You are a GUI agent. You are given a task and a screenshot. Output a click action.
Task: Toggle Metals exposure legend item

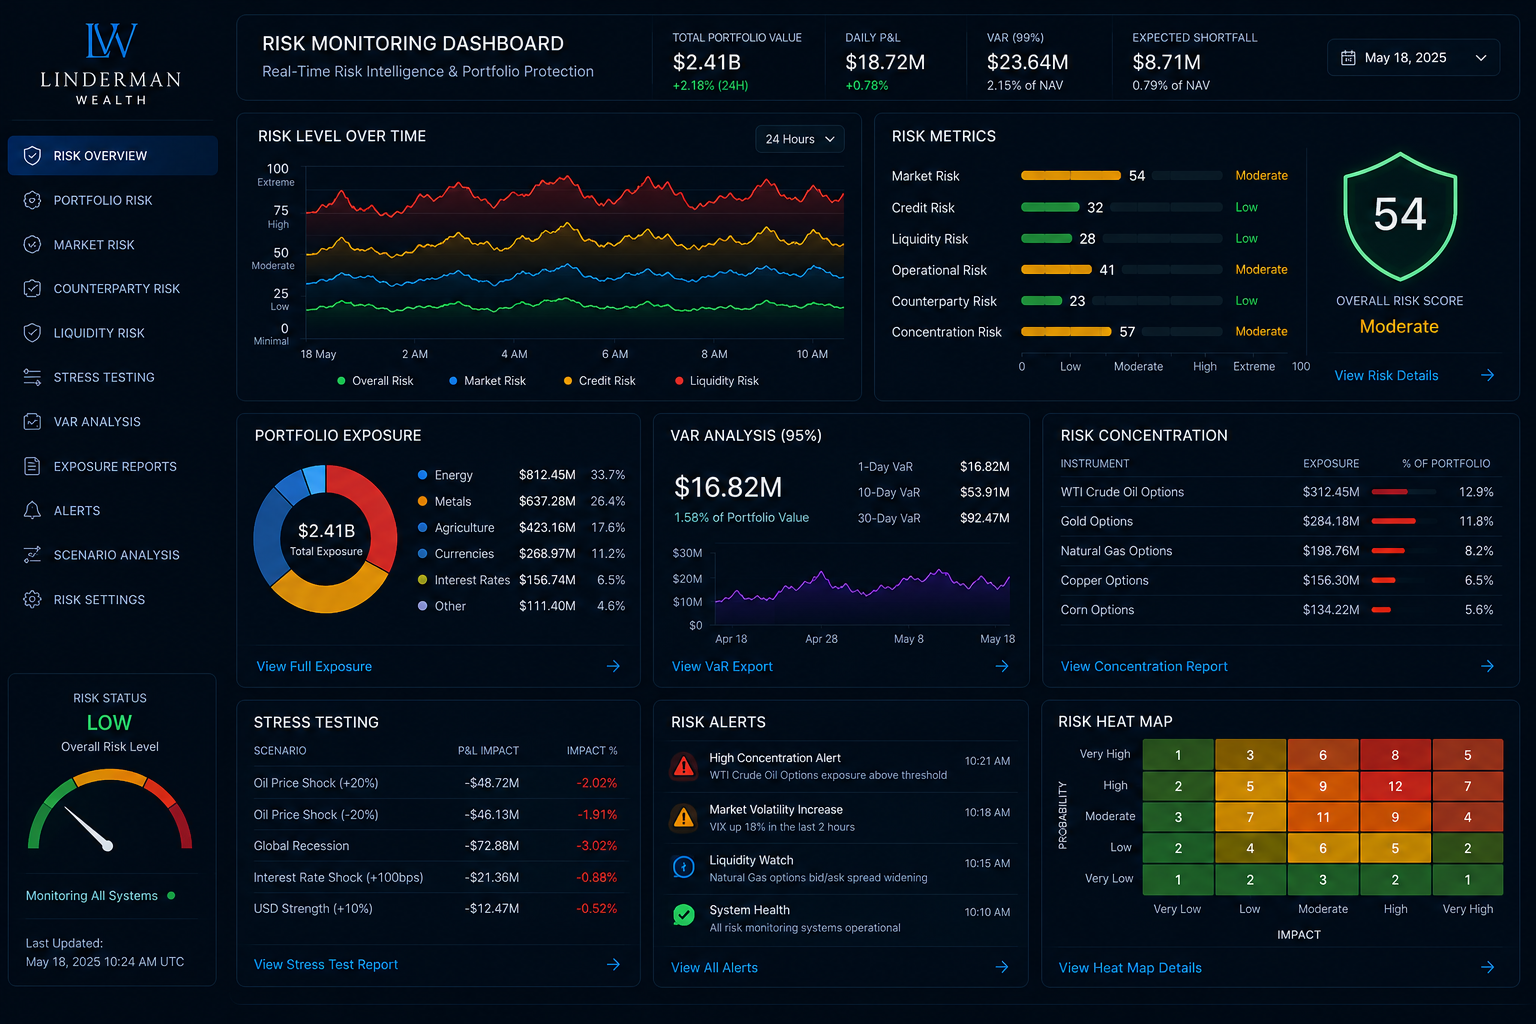pos(444,501)
